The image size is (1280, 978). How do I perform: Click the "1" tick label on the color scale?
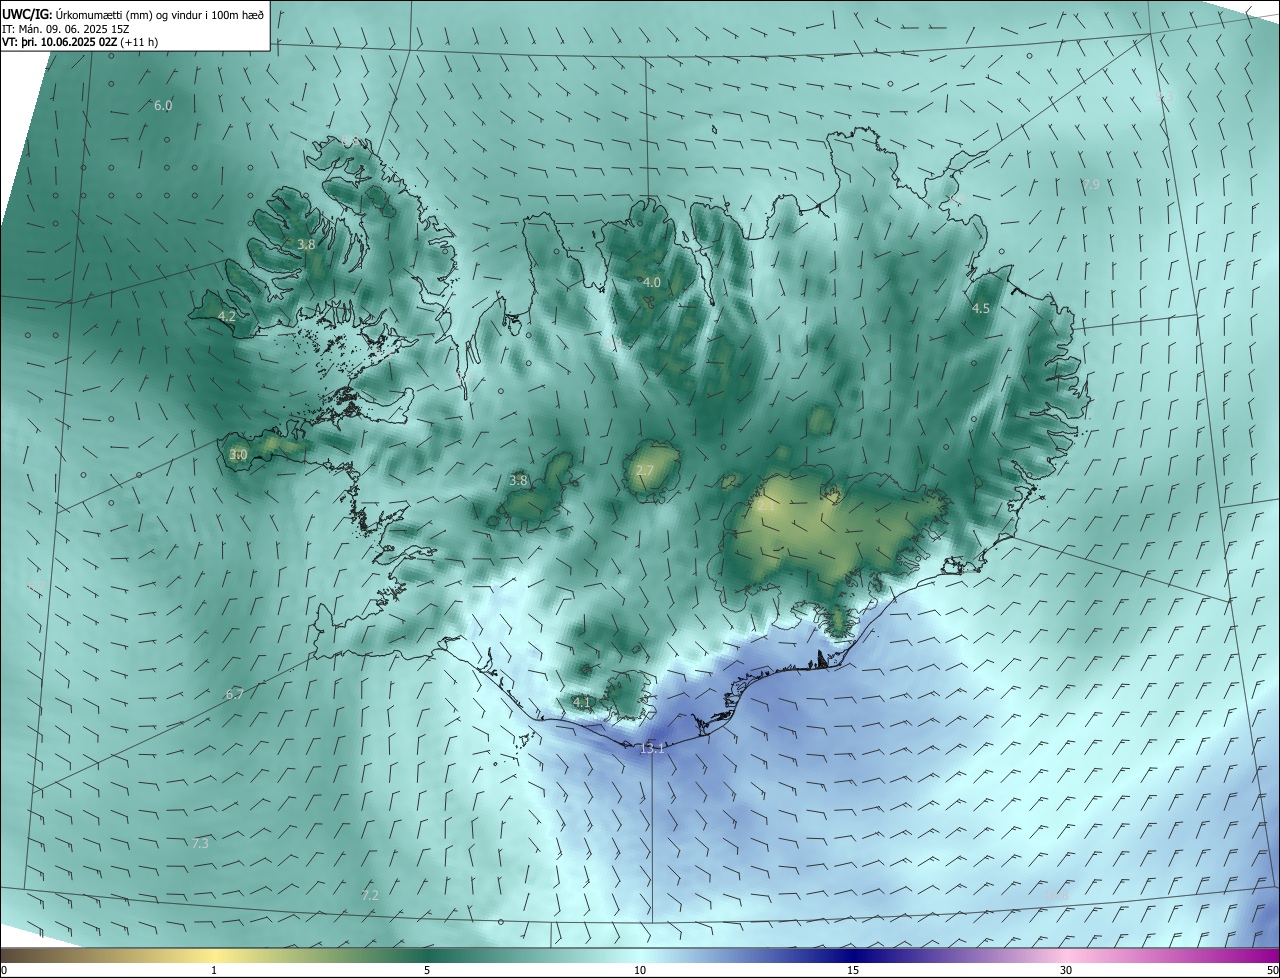(214, 971)
